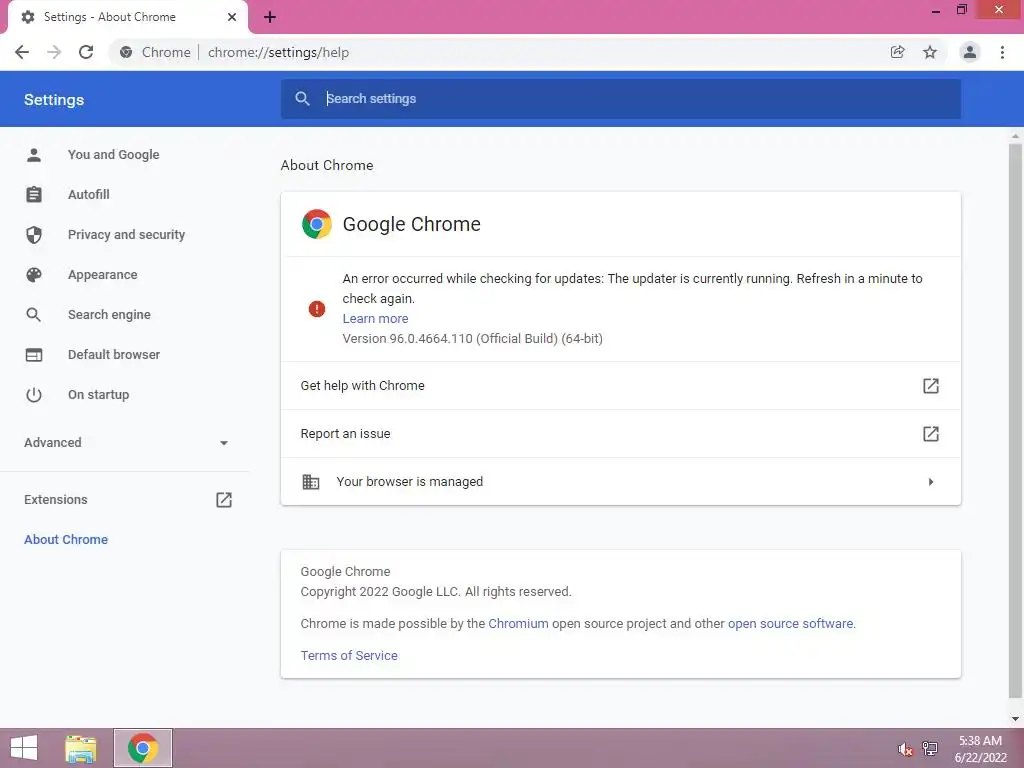Screen dimensions: 1024x768
Task: Click the Advanced label in sidebar
Action: coord(53,443)
